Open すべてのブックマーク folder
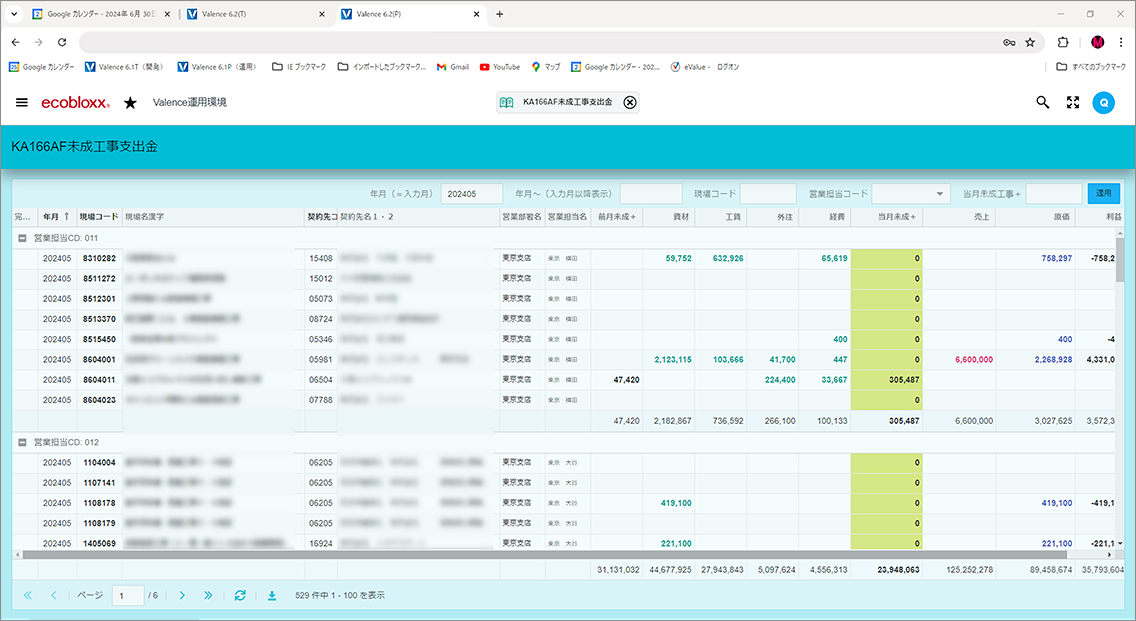 coord(1091,67)
